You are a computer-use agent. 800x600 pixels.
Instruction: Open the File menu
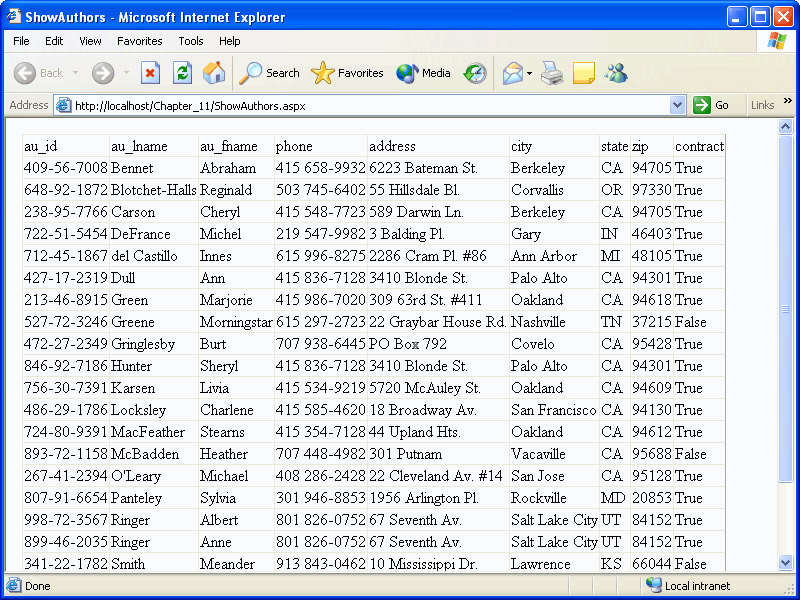[x=21, y=41]
